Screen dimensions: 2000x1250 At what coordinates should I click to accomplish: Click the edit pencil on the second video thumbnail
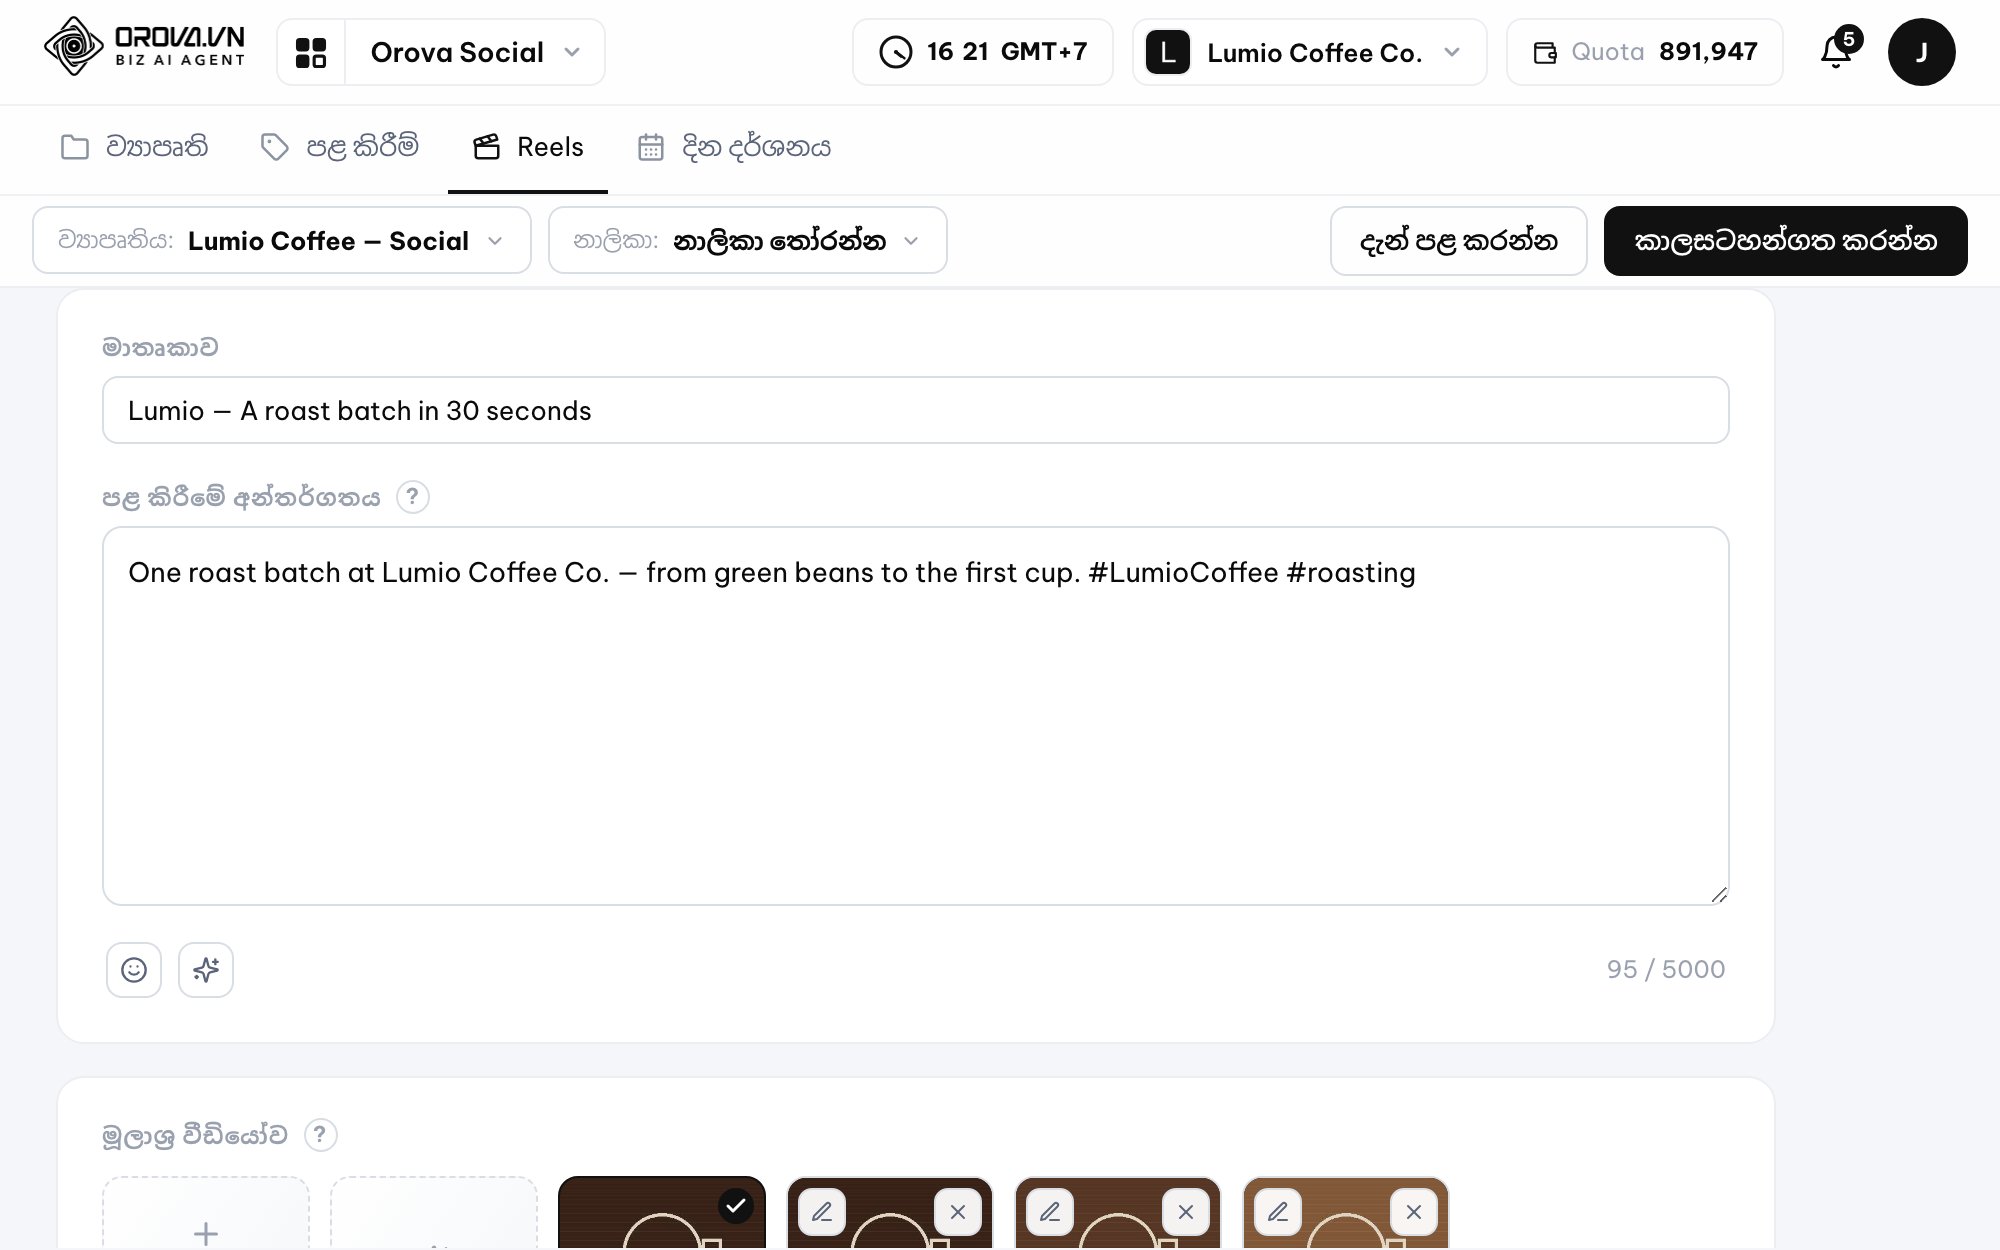(822, 1212)
